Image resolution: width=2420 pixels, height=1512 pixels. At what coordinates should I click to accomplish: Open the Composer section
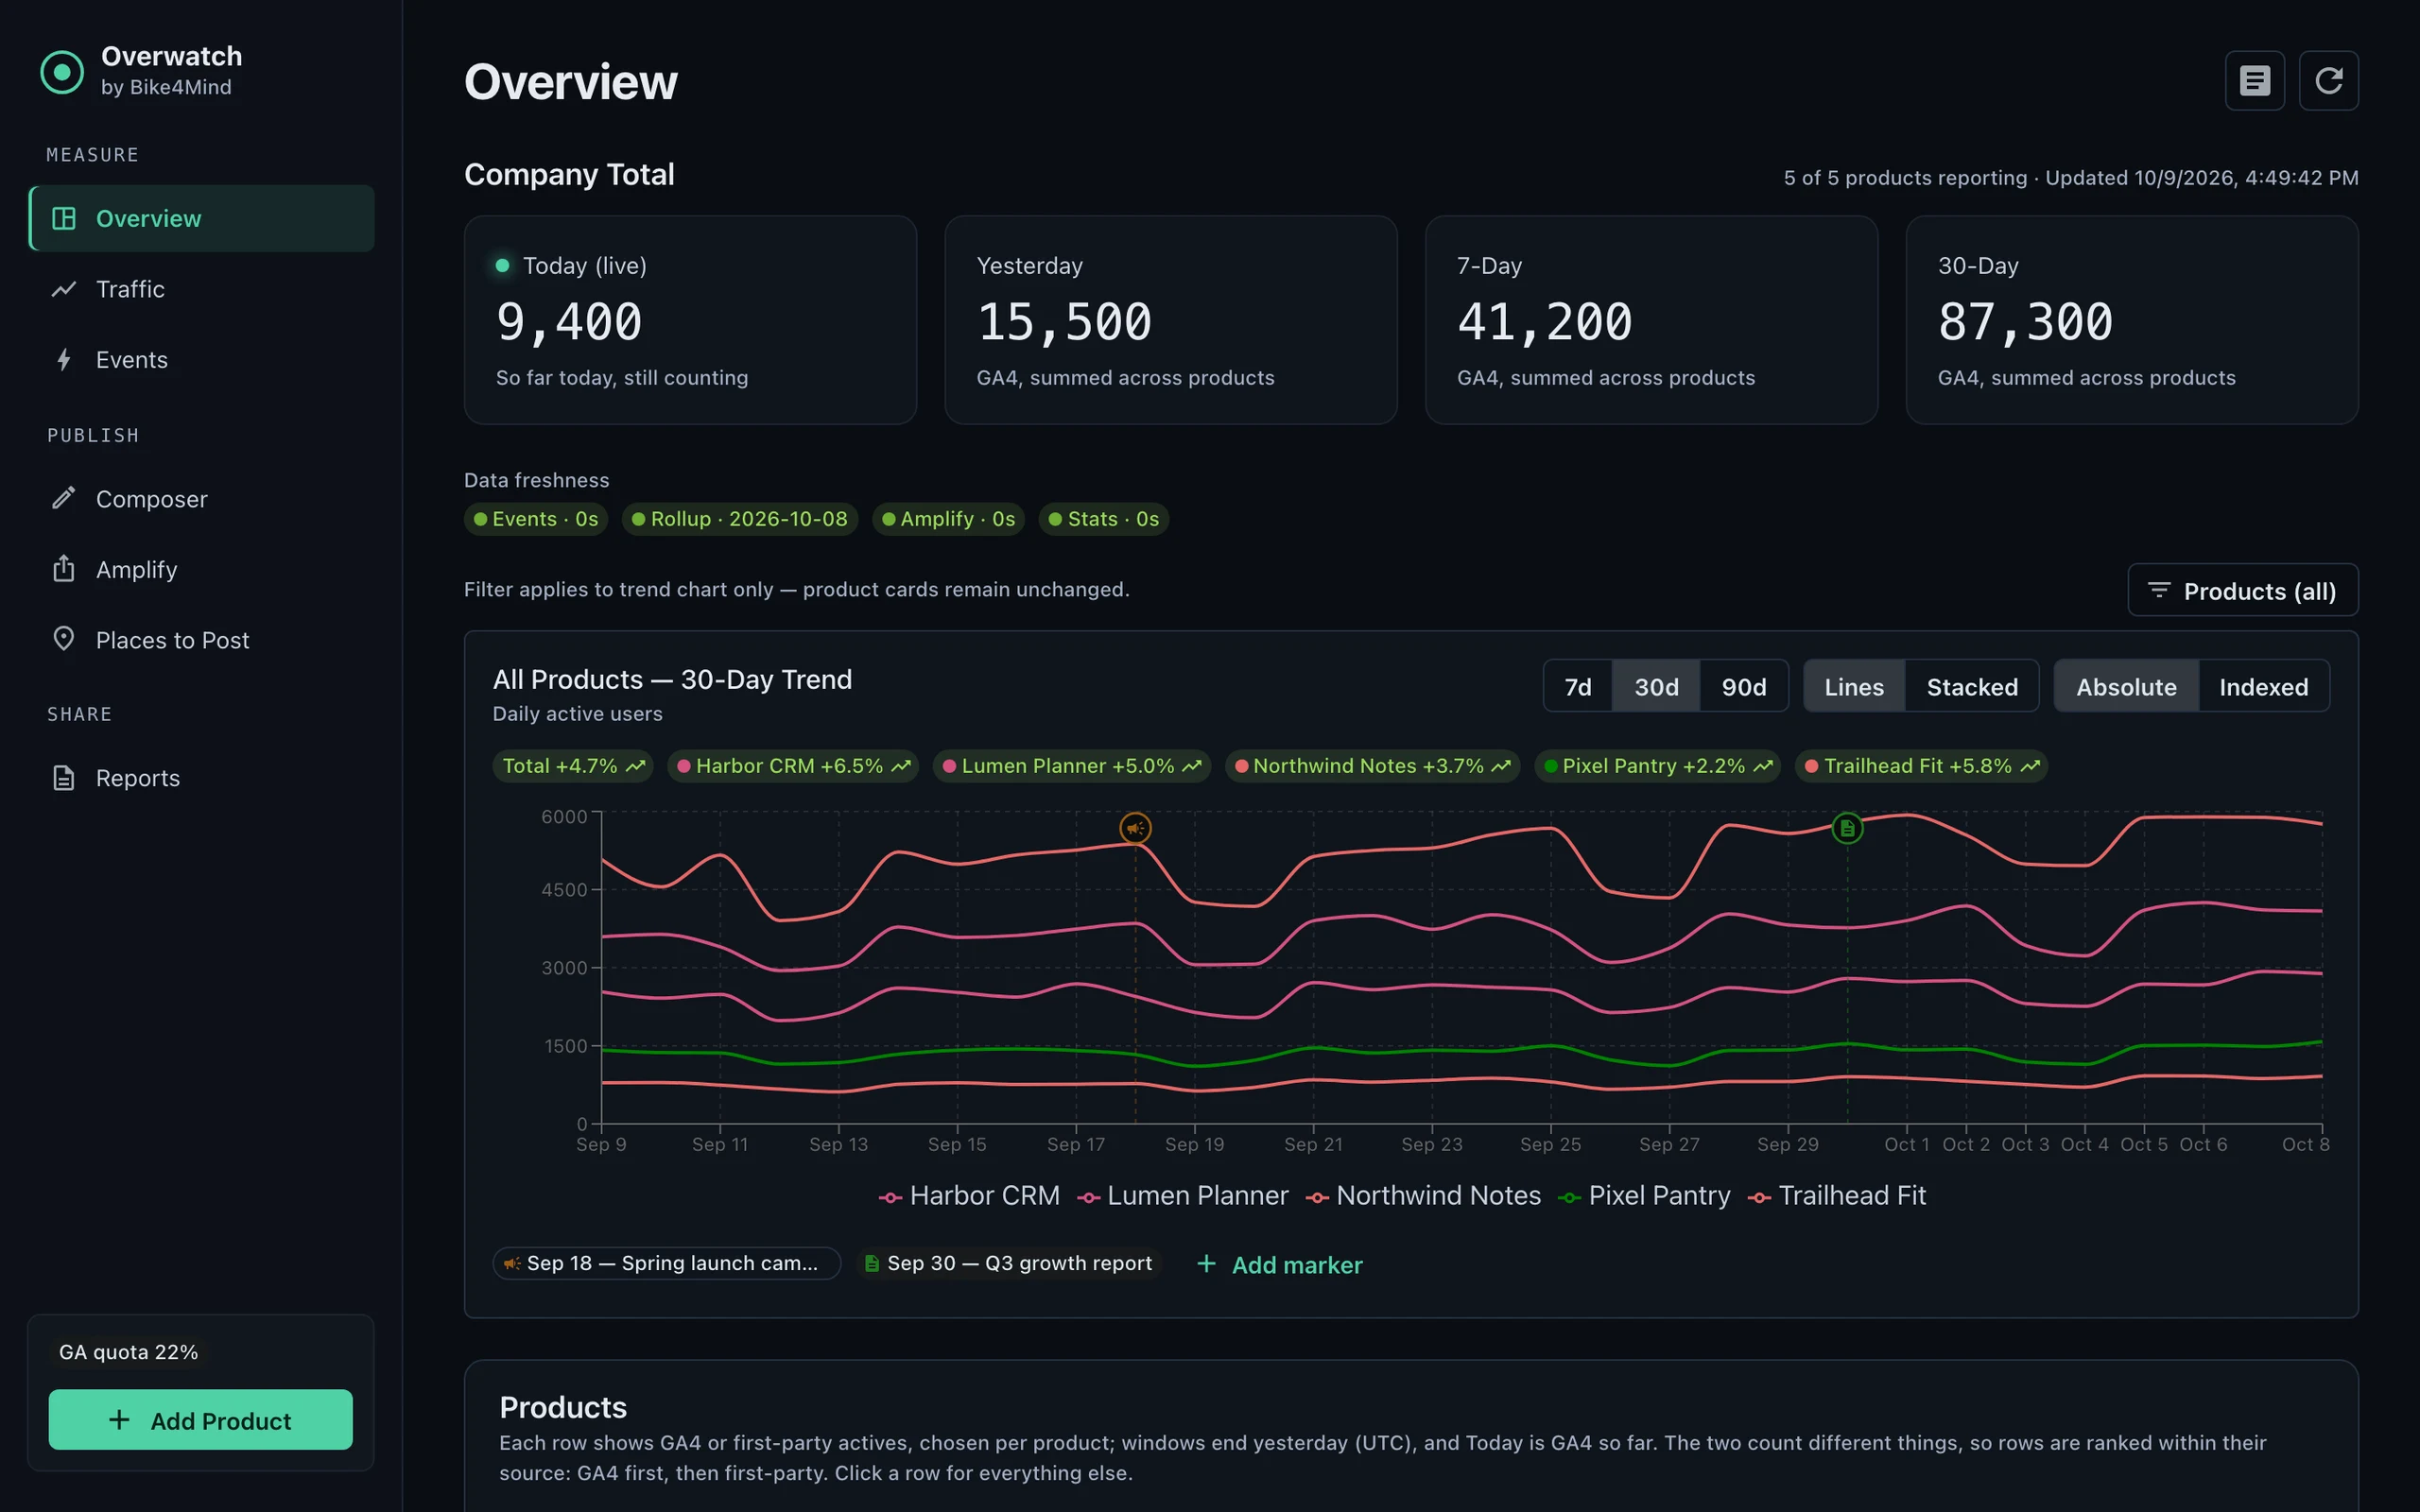201,498
